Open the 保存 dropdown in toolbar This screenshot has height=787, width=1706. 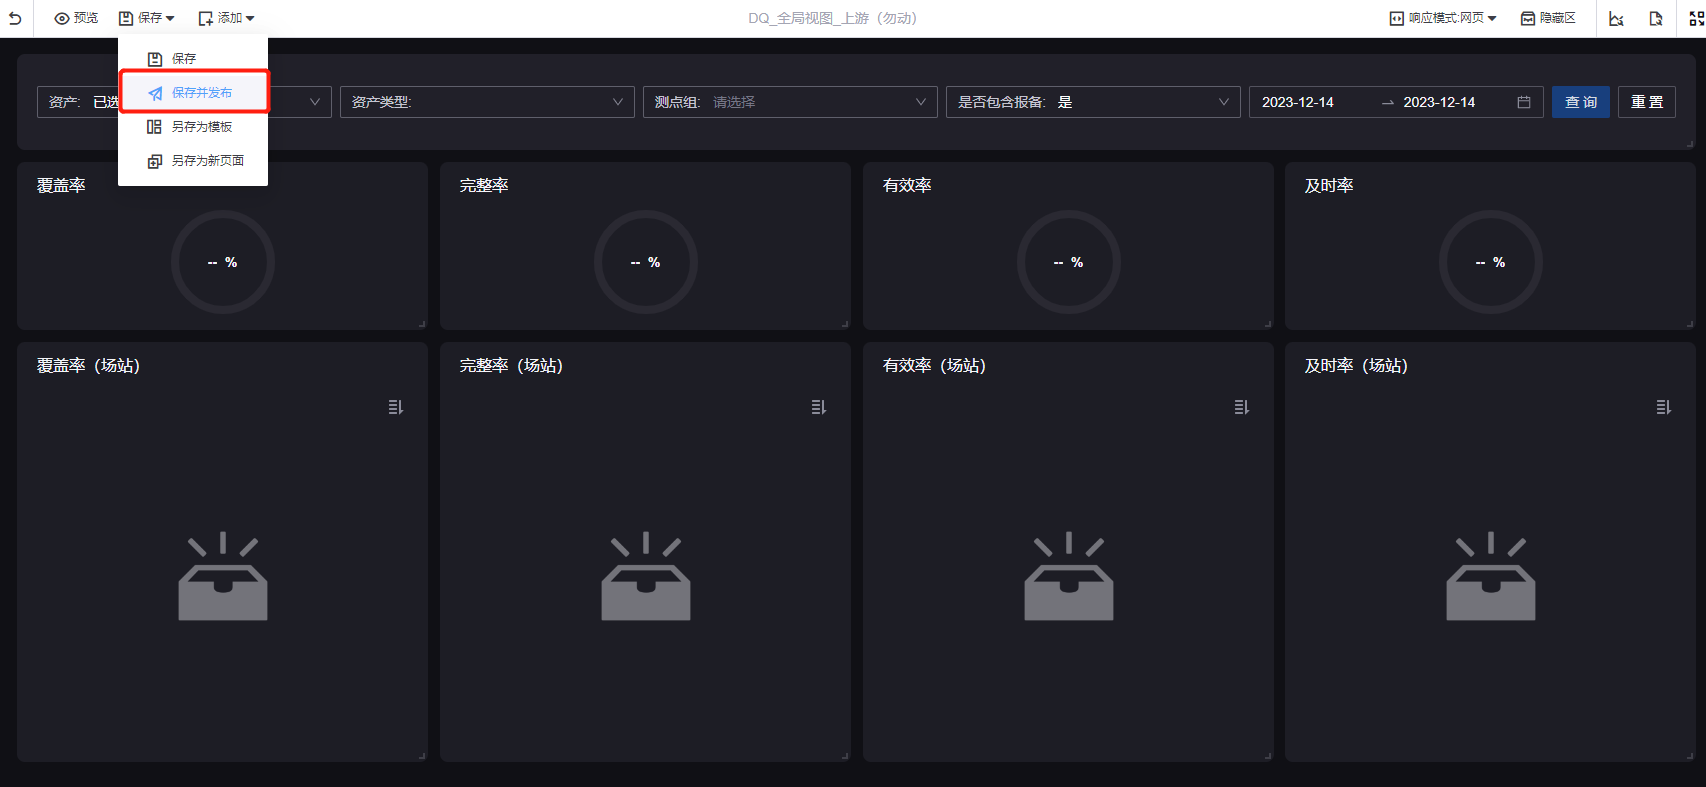[x=147, y=18]
